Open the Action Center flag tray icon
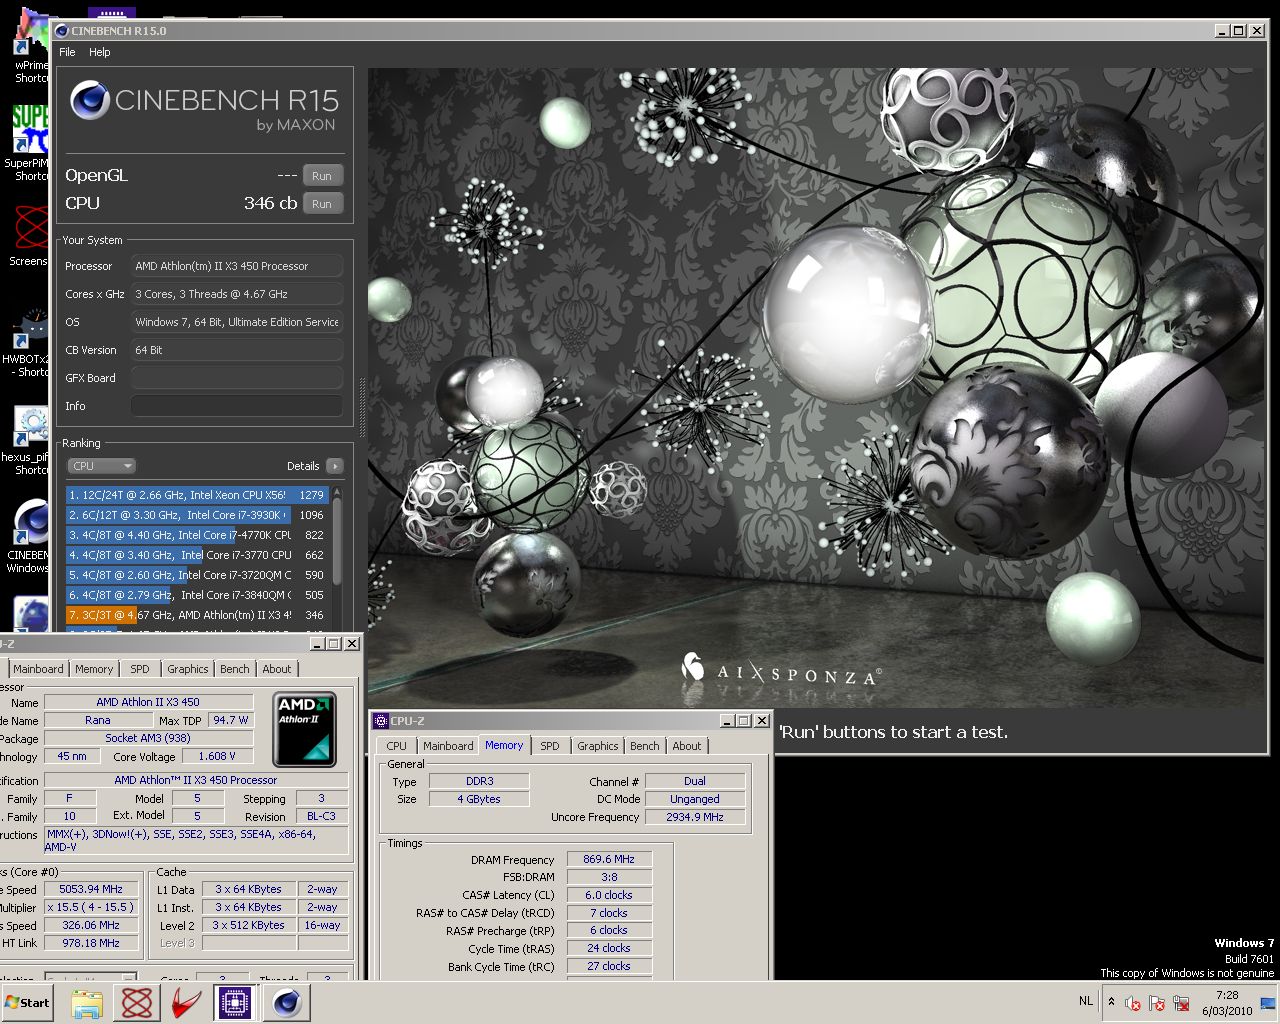The width and height of the screenshot is (1280, 1024). click(x=1157, y=1003)
